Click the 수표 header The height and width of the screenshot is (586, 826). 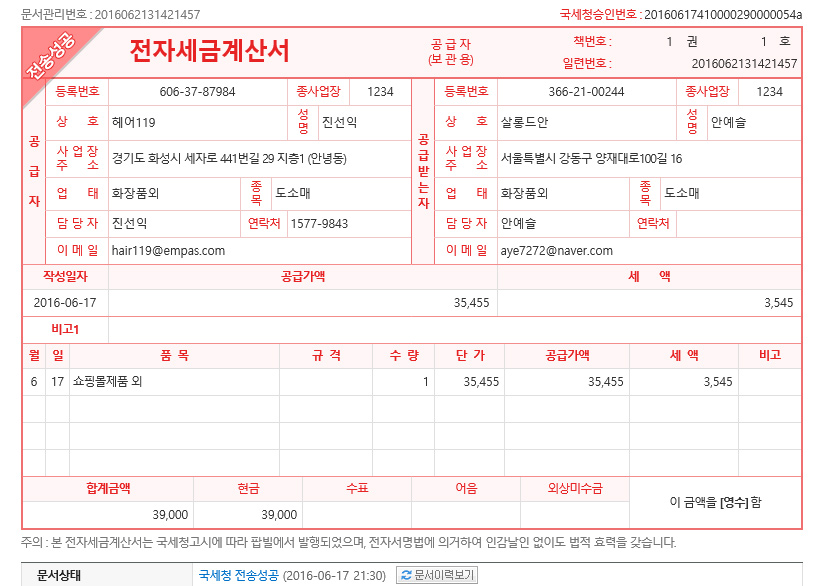[357, 489]
